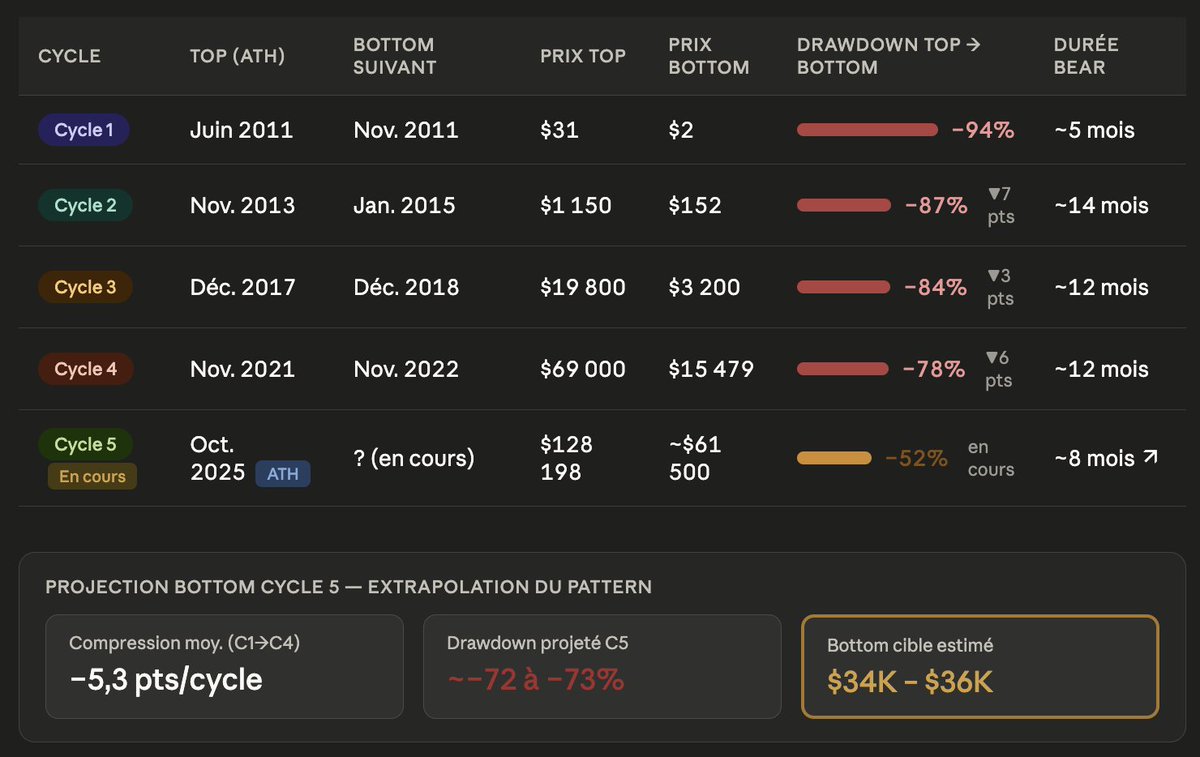
Task: Click the arrow icon beside ~8 mois
Action: click(1152, 458)
